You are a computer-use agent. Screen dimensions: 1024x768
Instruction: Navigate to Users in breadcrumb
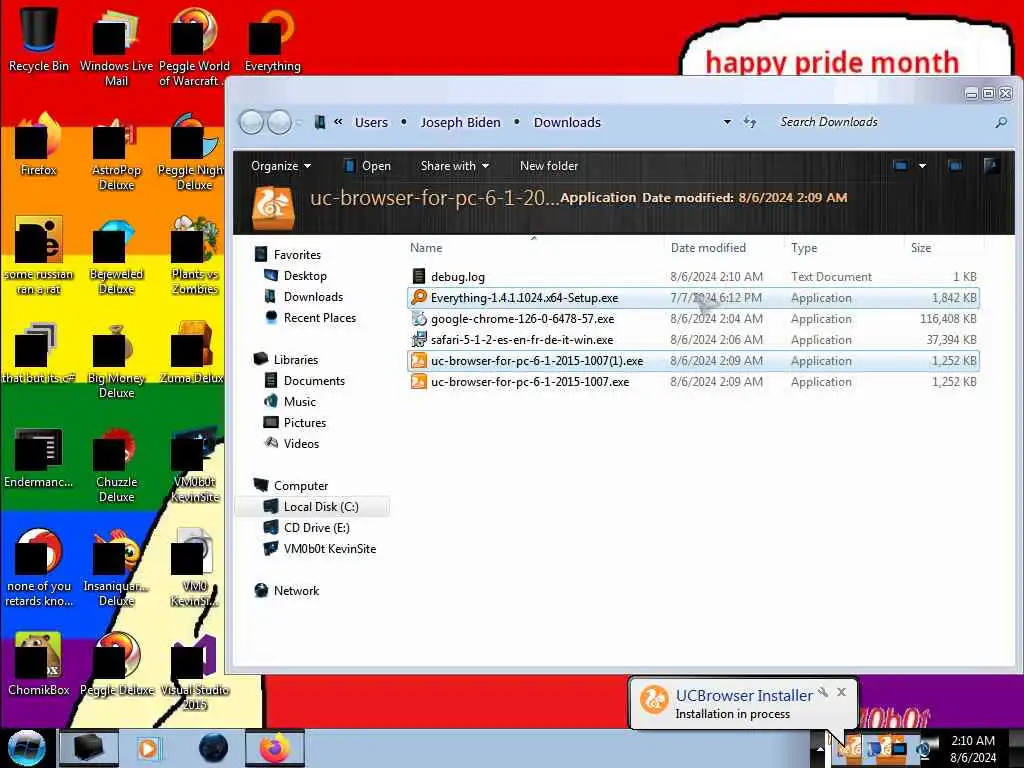coord(371,122)
